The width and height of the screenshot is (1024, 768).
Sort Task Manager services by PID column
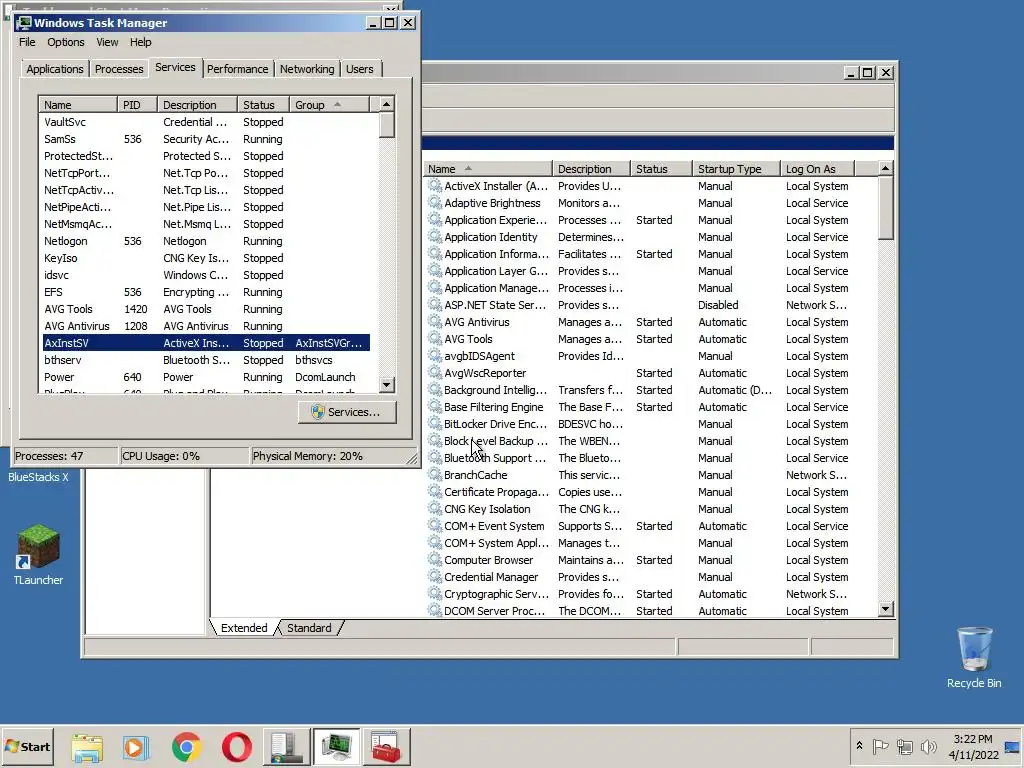[x=137, y=104]
